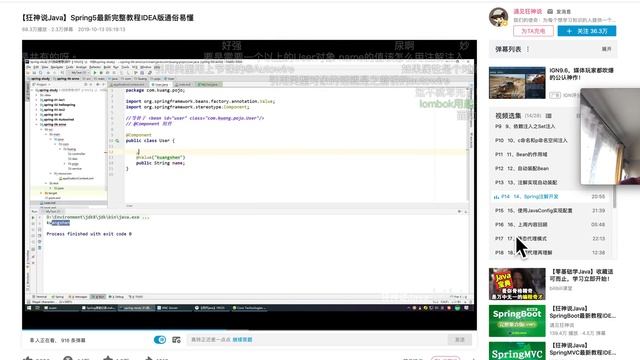Open danmaku settings icon next to switch
Viewport: 640px width, 360px height.
tap(176, 340)
